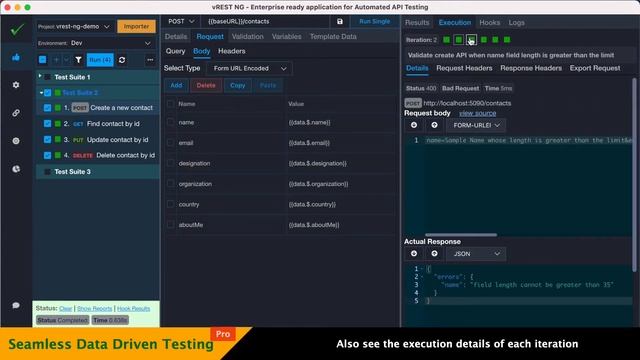The height and width of the screenshot is (360, 640).
Task: Check the Test Suite 1 checkbox
Action: point(47,77)
